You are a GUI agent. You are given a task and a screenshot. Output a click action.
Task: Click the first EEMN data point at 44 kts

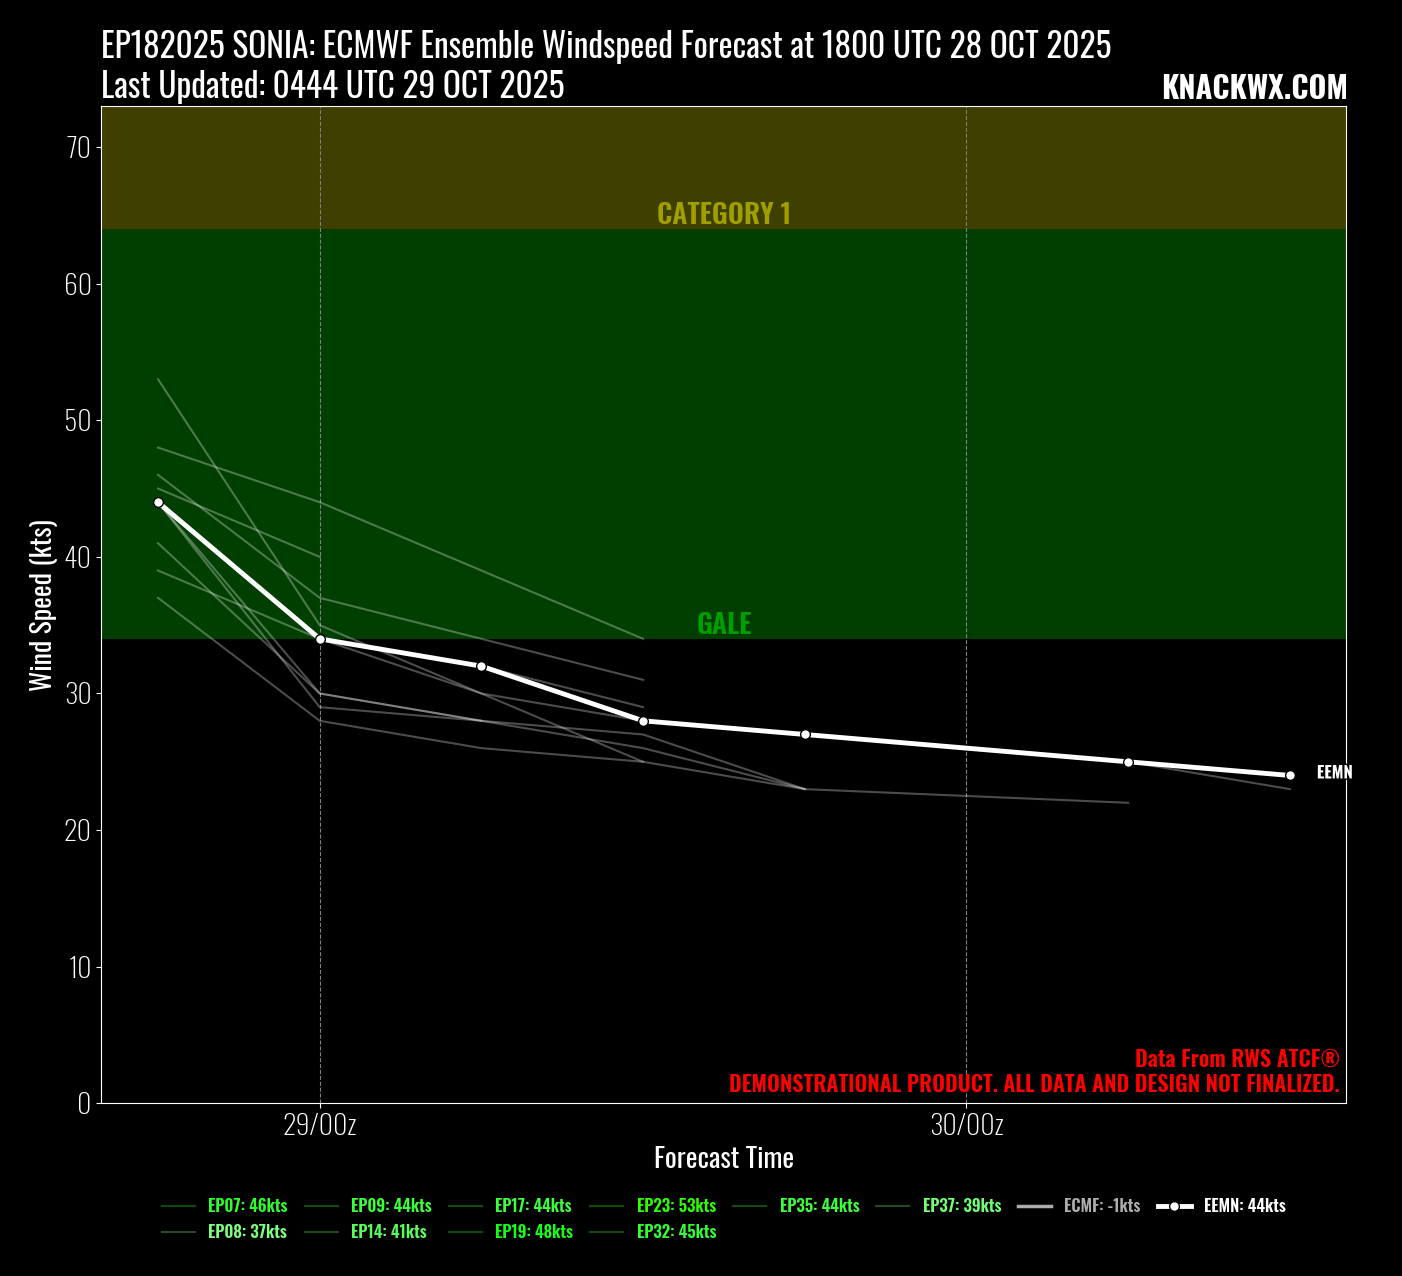pyautogui.click(x=158, y=503)
